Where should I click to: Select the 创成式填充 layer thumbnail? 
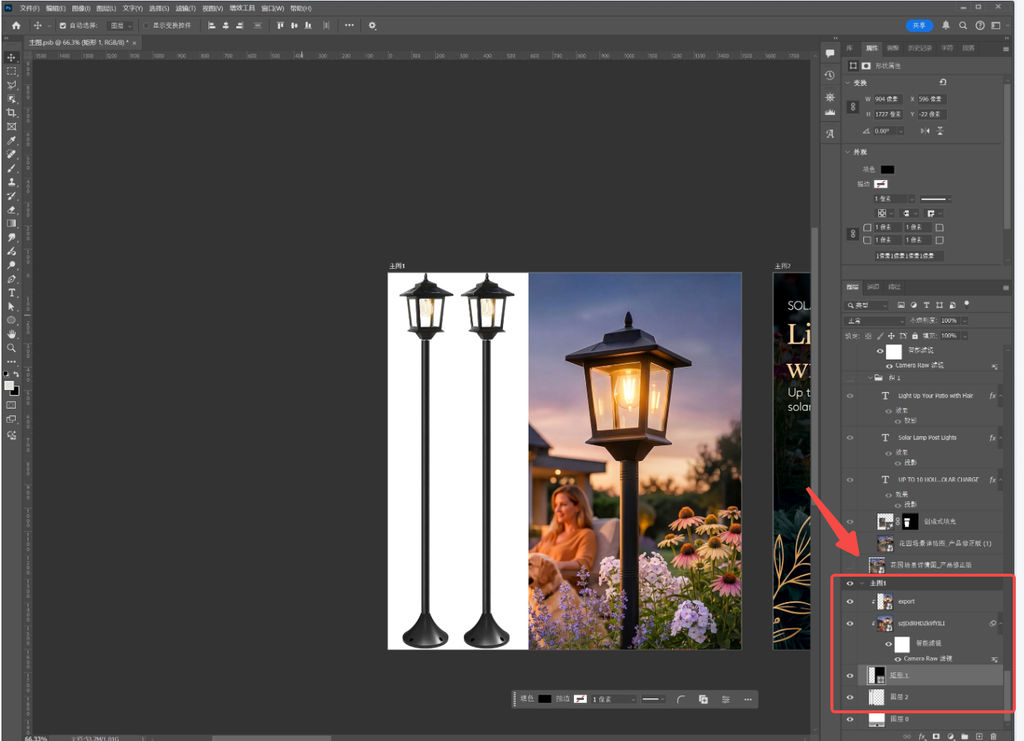coord(885,521)
